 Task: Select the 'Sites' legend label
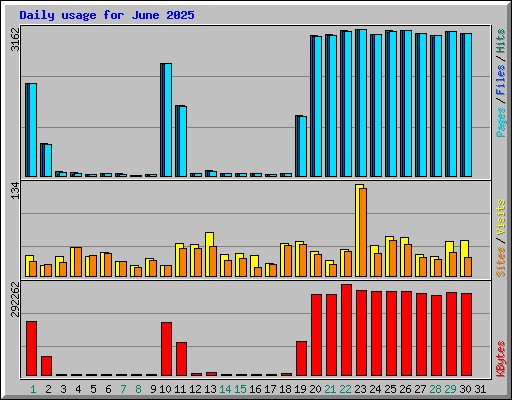pyautogui.click(x=501, y=262)
